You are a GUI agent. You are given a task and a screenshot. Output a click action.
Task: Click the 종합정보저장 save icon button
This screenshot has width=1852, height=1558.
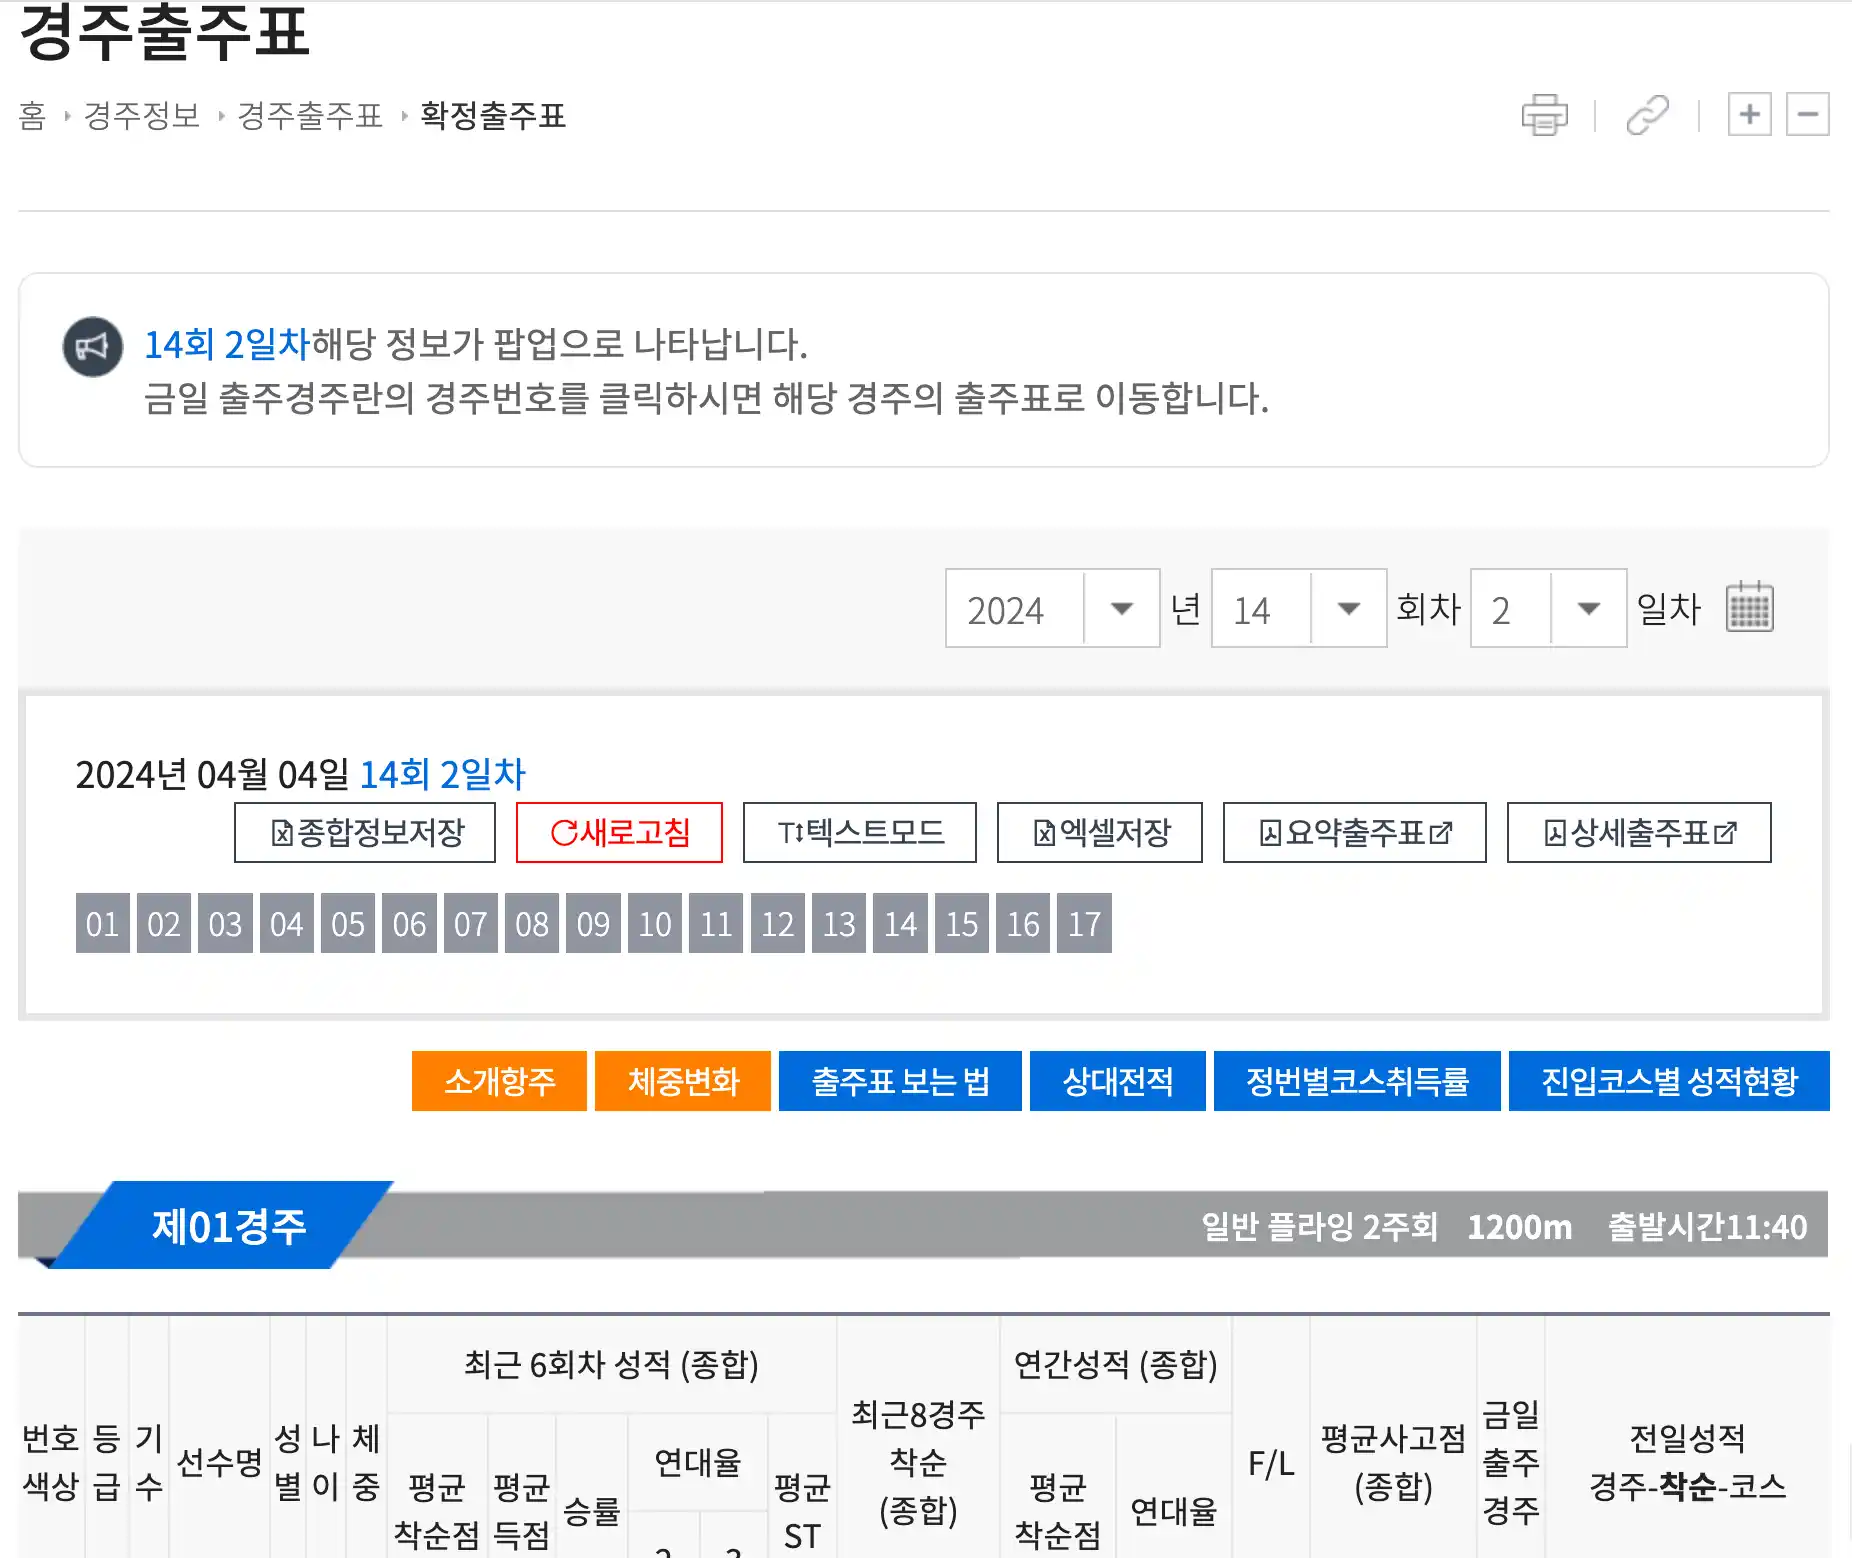click(x=365, y=832)
